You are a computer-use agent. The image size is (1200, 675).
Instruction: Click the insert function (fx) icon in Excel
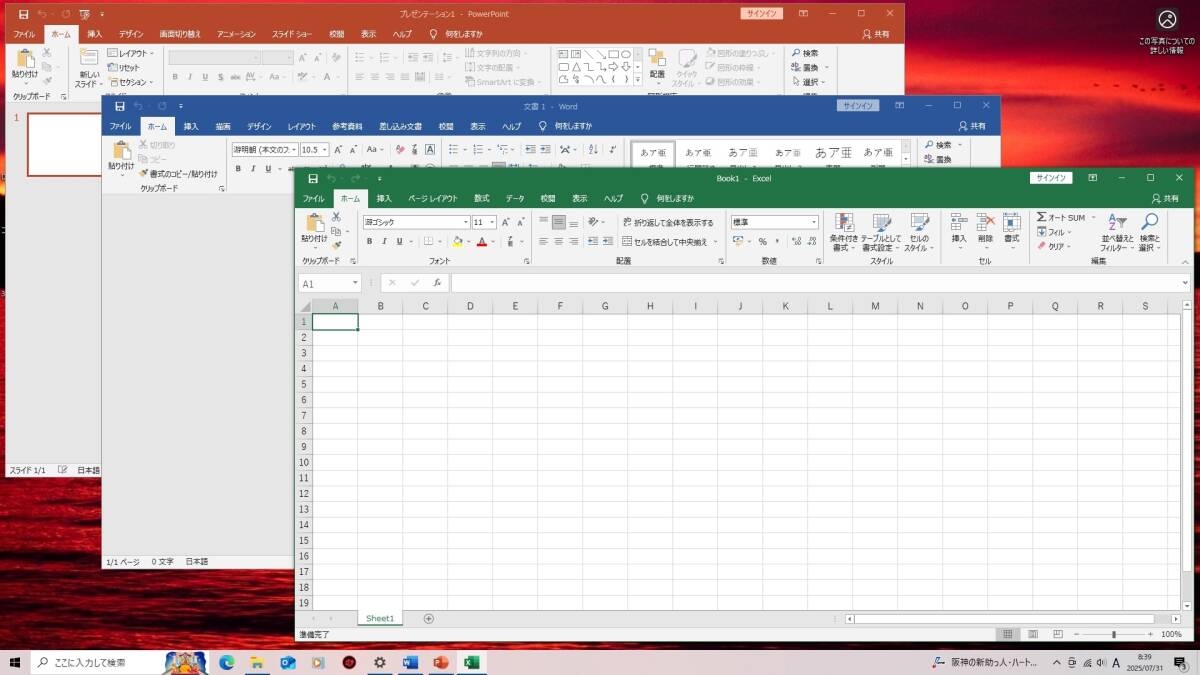tap(437, 283)
